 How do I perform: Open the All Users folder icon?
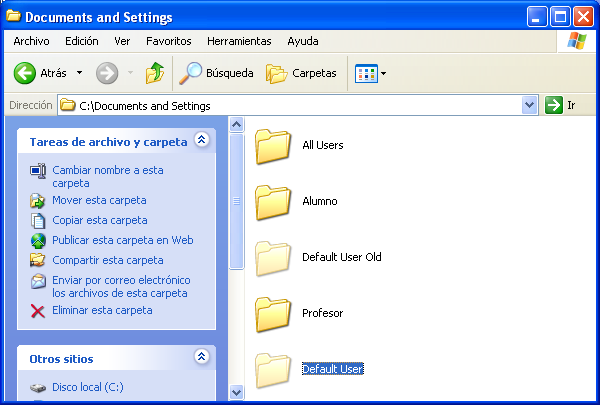click(272, 145)
